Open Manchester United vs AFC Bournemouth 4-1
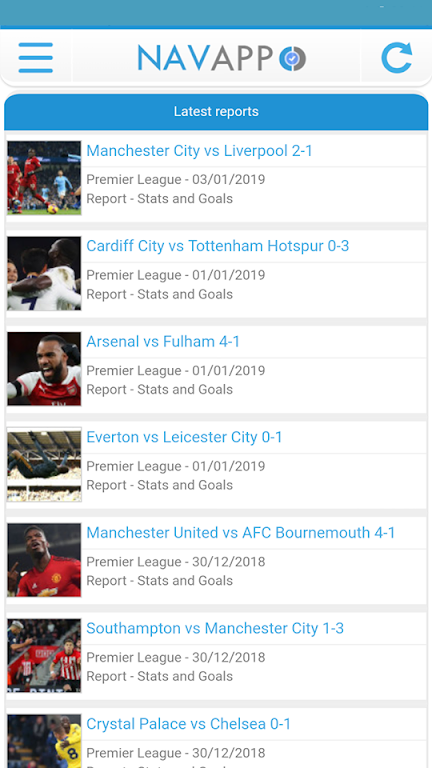This screenshot has width=432, height=768. pos(240,532)
